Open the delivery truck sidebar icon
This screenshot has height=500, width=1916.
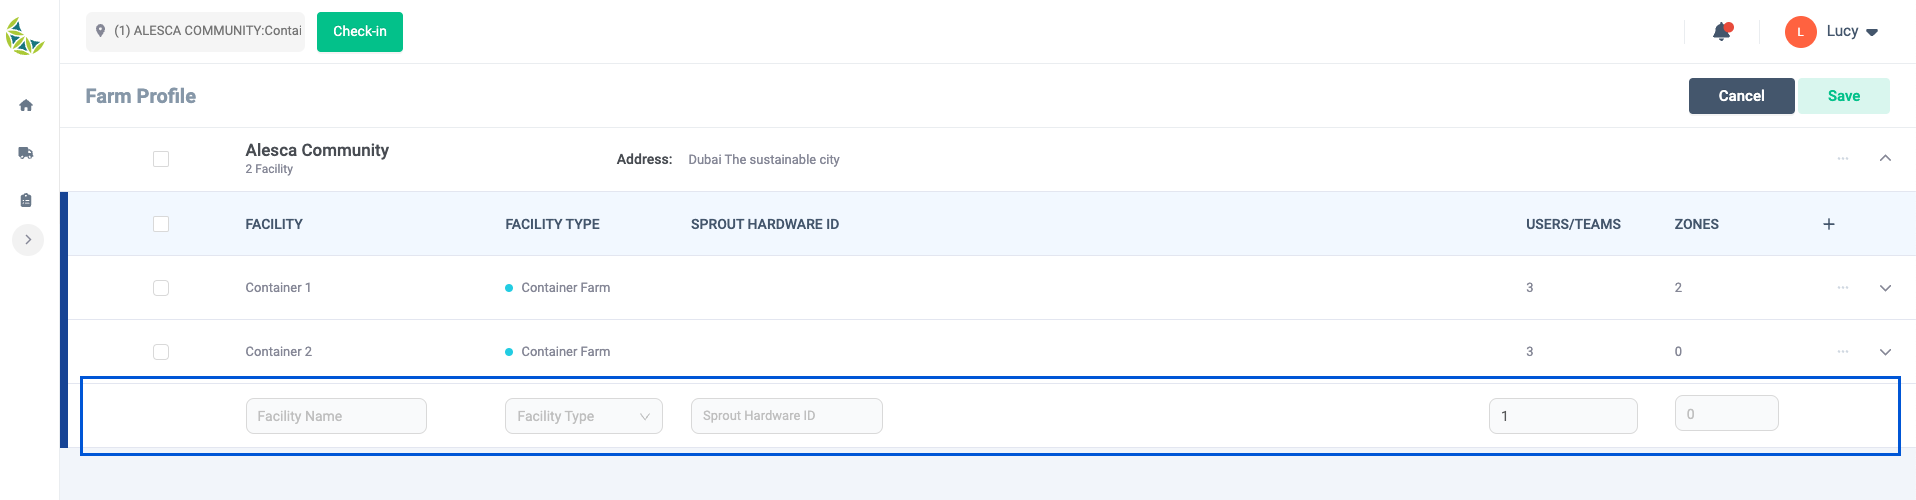pos(26,153)
